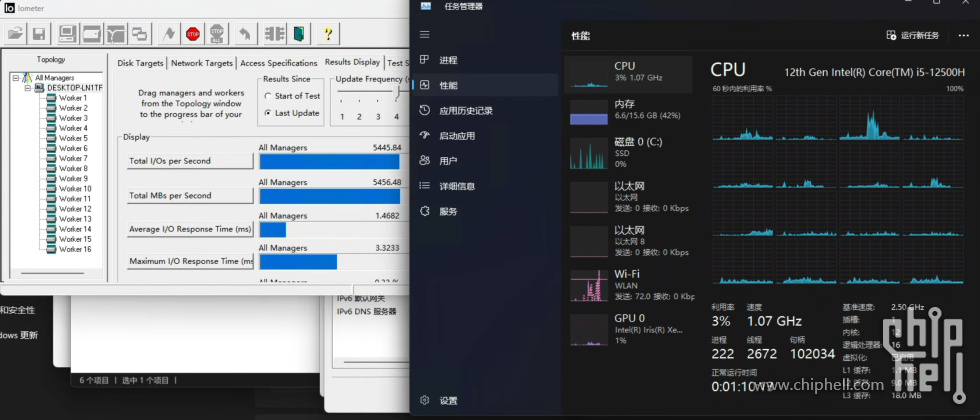Select the Wi-Fi performance item
The height and width of the screenshot is (420, 980).
point(628,285)
